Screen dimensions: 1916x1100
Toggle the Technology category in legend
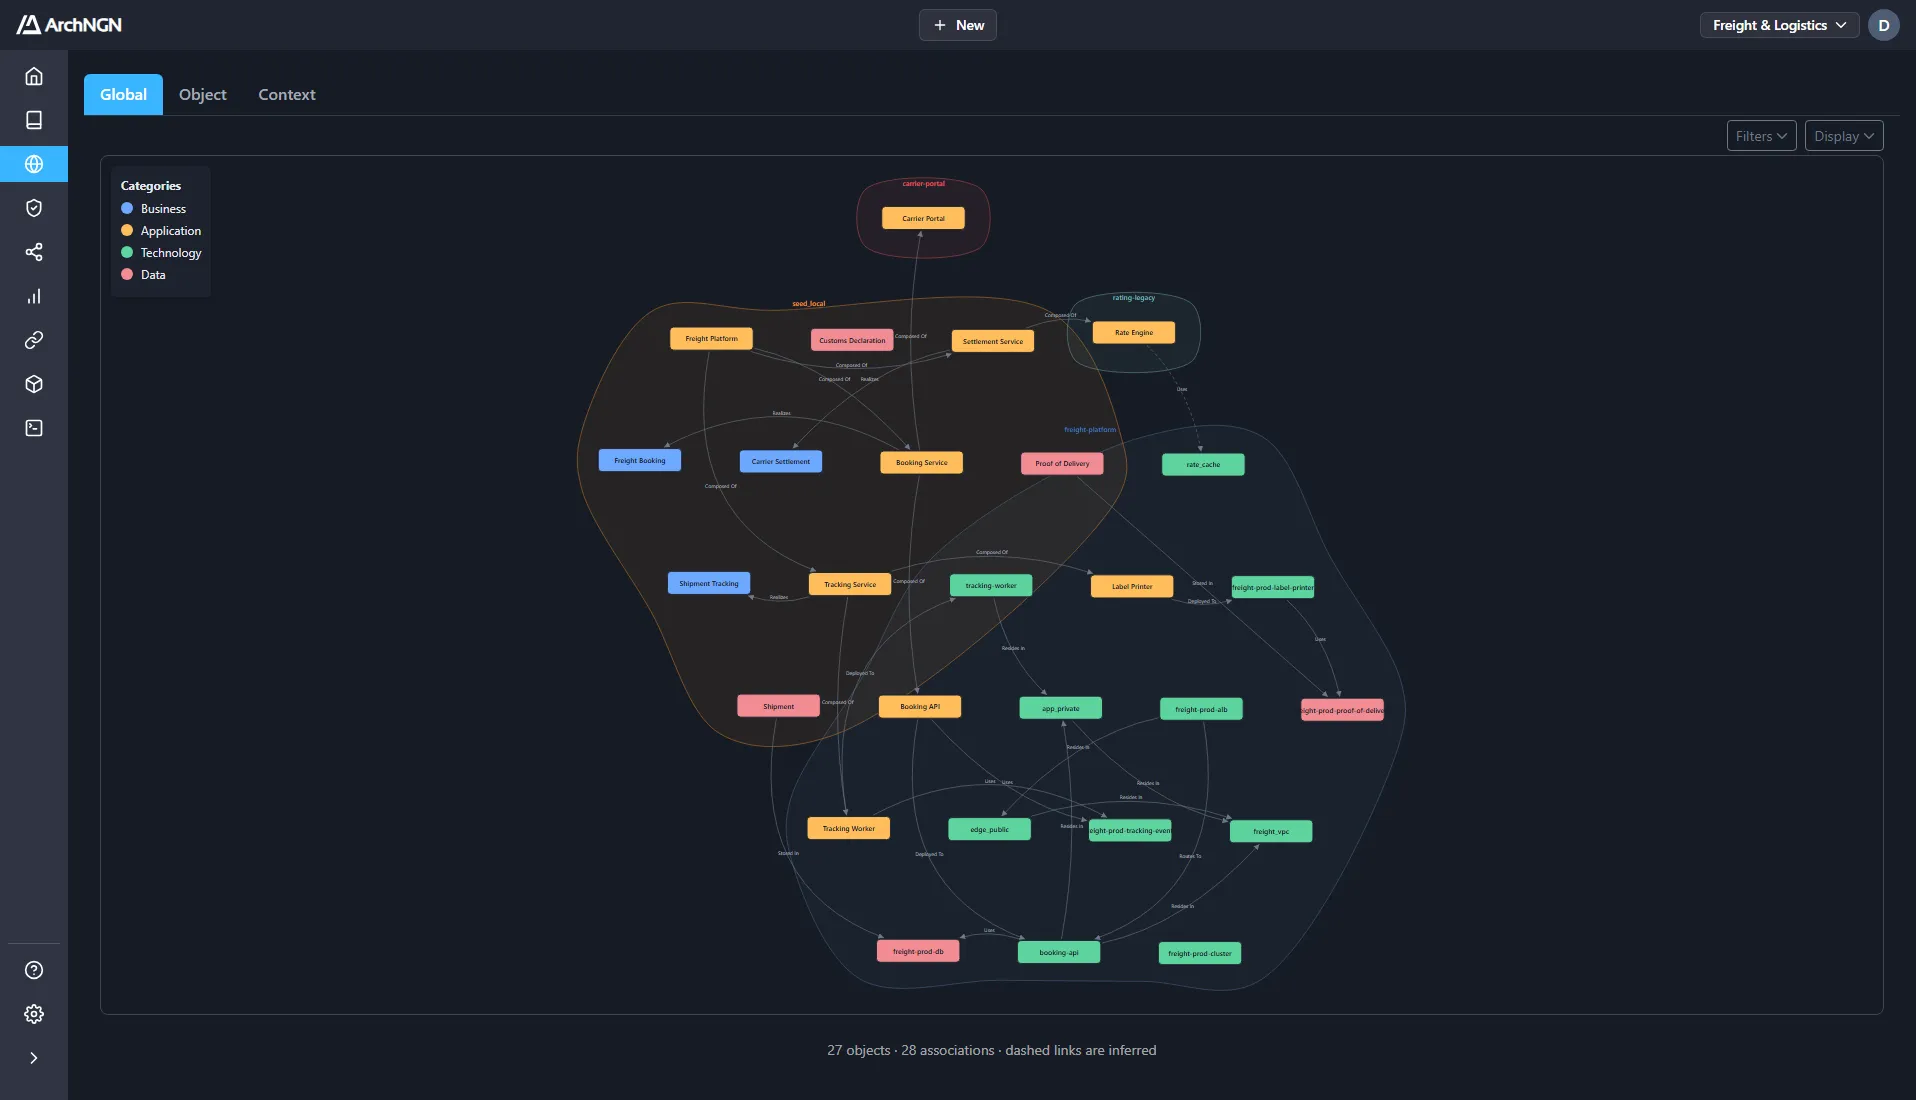tap(161, 253)
